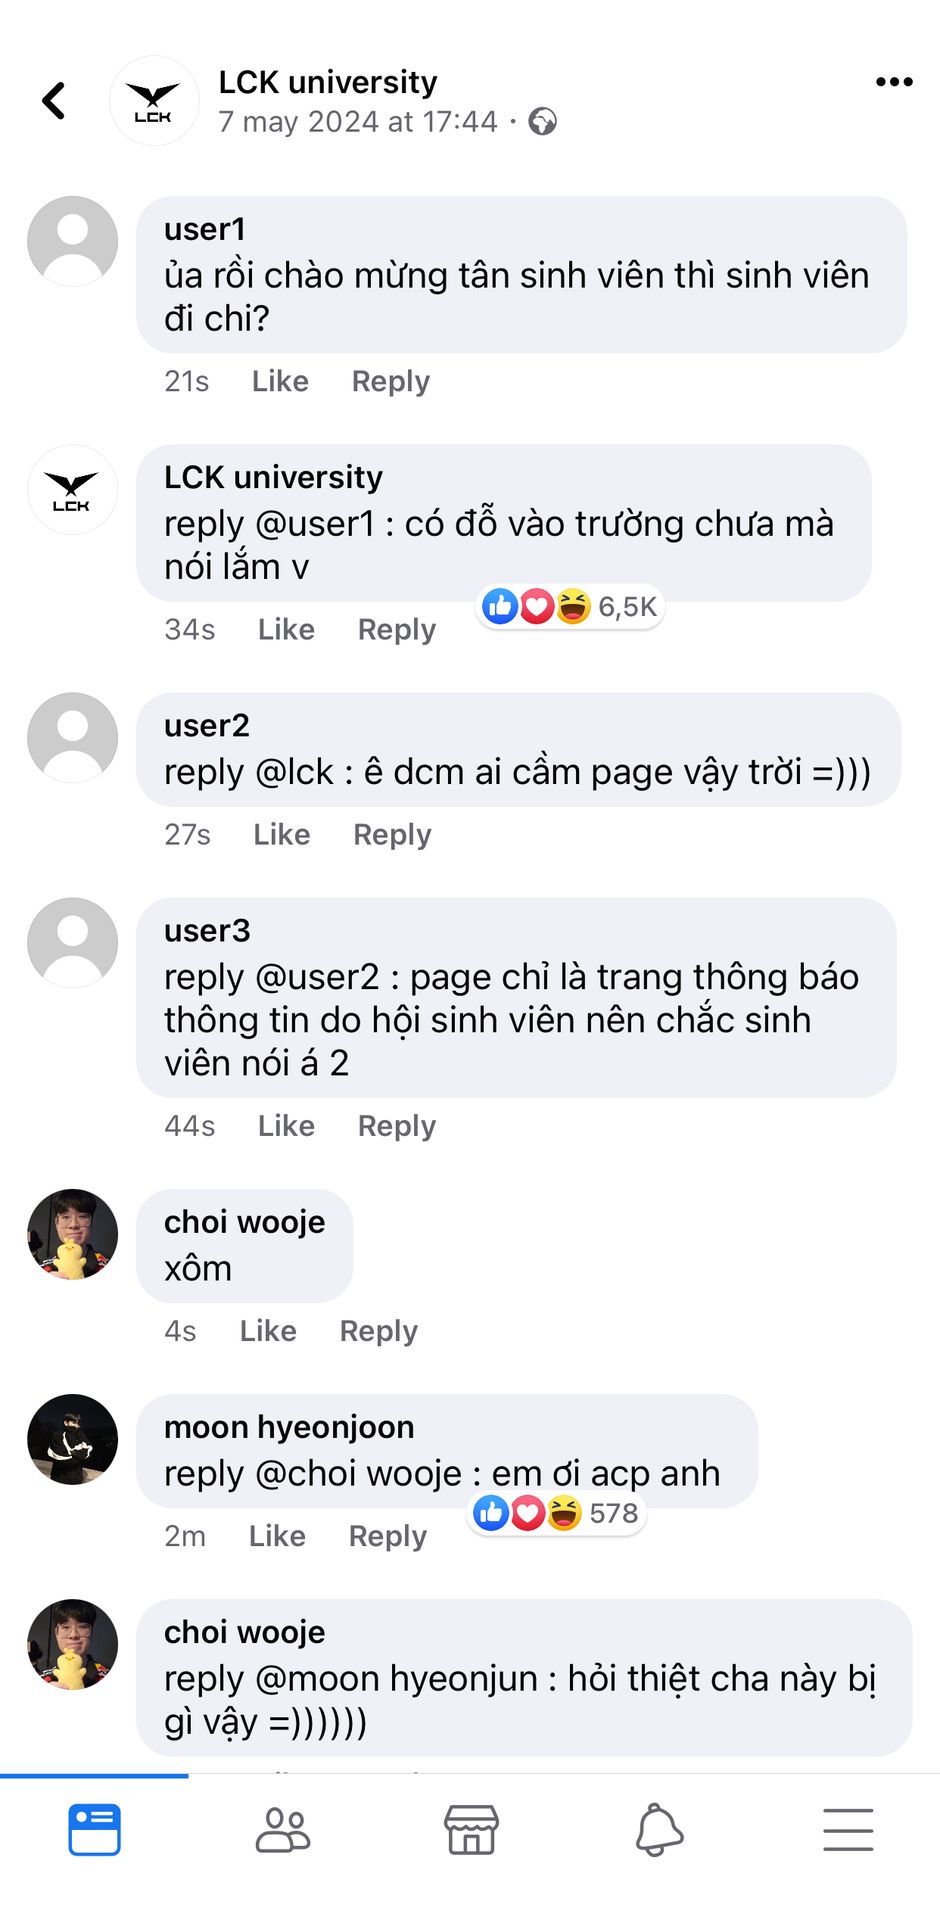940x1920 pixels.
Task: Open LCK university post title link
Action: 328,82
